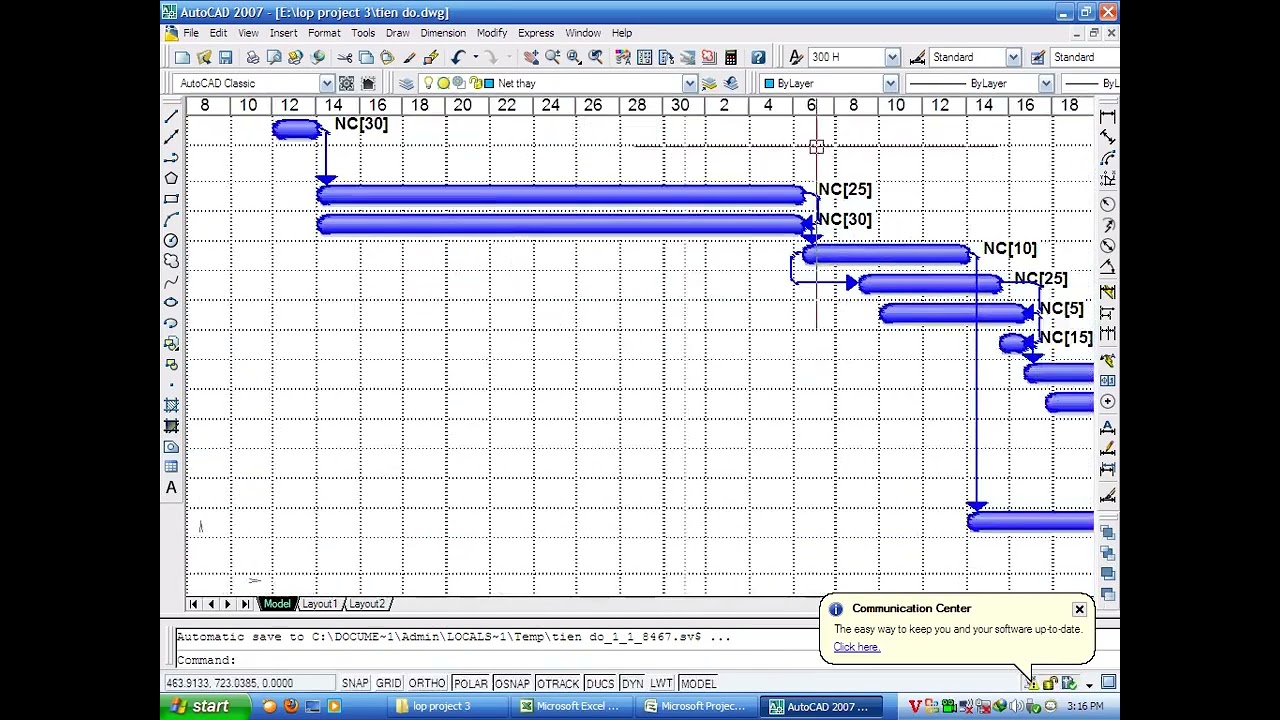
Task: Open the Modify menu
Action: tap(492, 33)
